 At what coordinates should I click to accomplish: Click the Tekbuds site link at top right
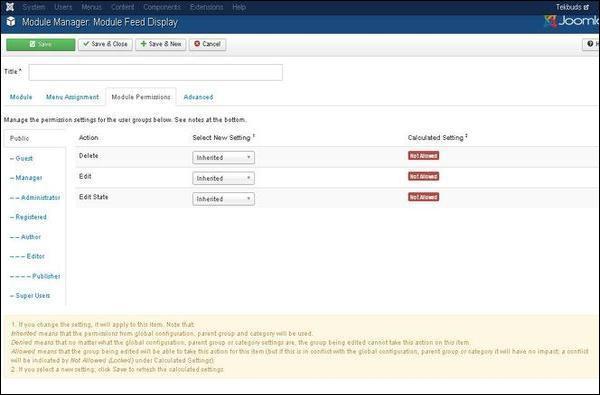click(x=572, y=7)
